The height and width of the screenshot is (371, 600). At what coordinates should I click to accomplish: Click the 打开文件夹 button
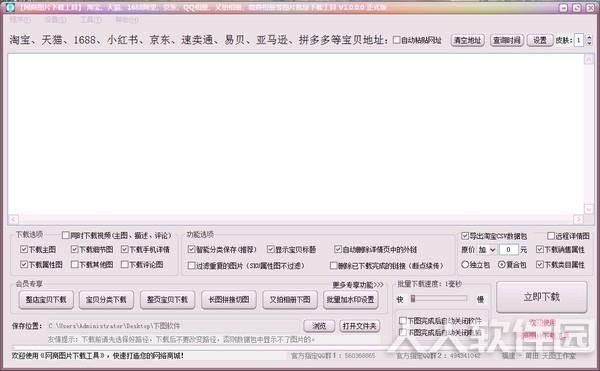click(359, 326)
